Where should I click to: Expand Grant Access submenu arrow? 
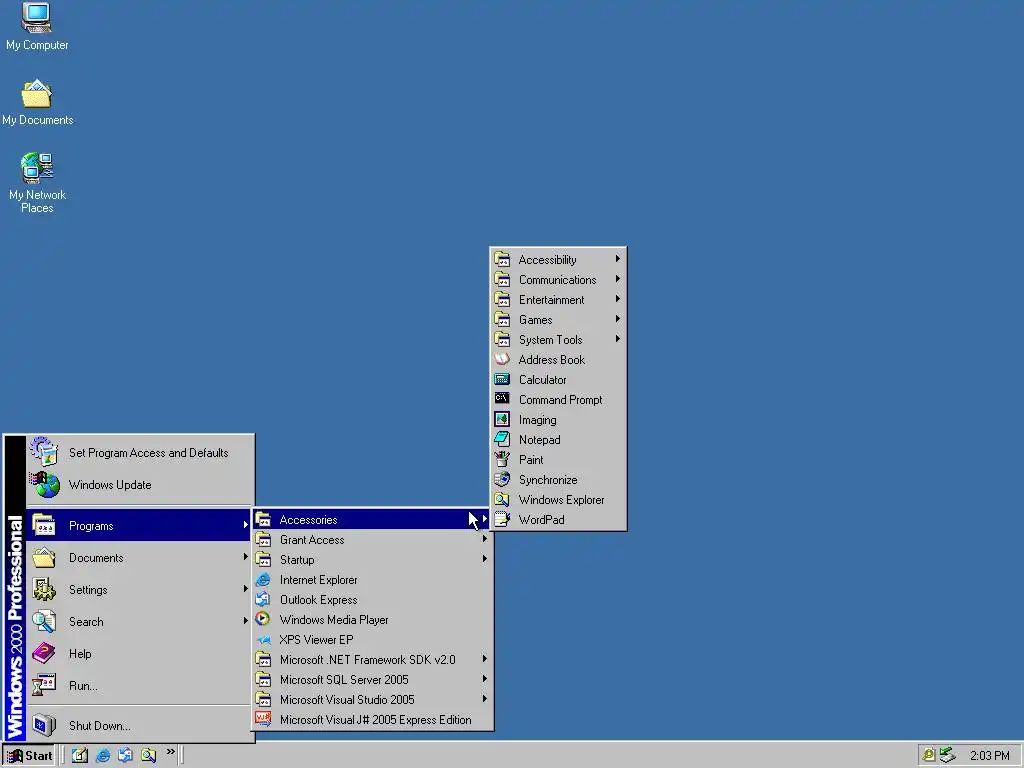pyautogui.click(x=485, y=539)
